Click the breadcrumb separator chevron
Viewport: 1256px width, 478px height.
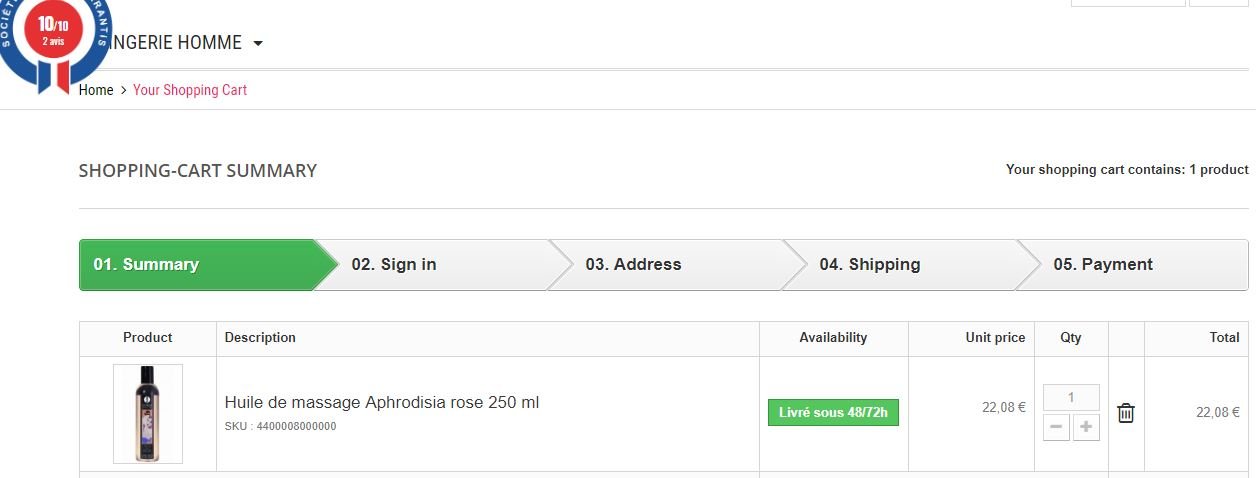click(x=123, y=90)
